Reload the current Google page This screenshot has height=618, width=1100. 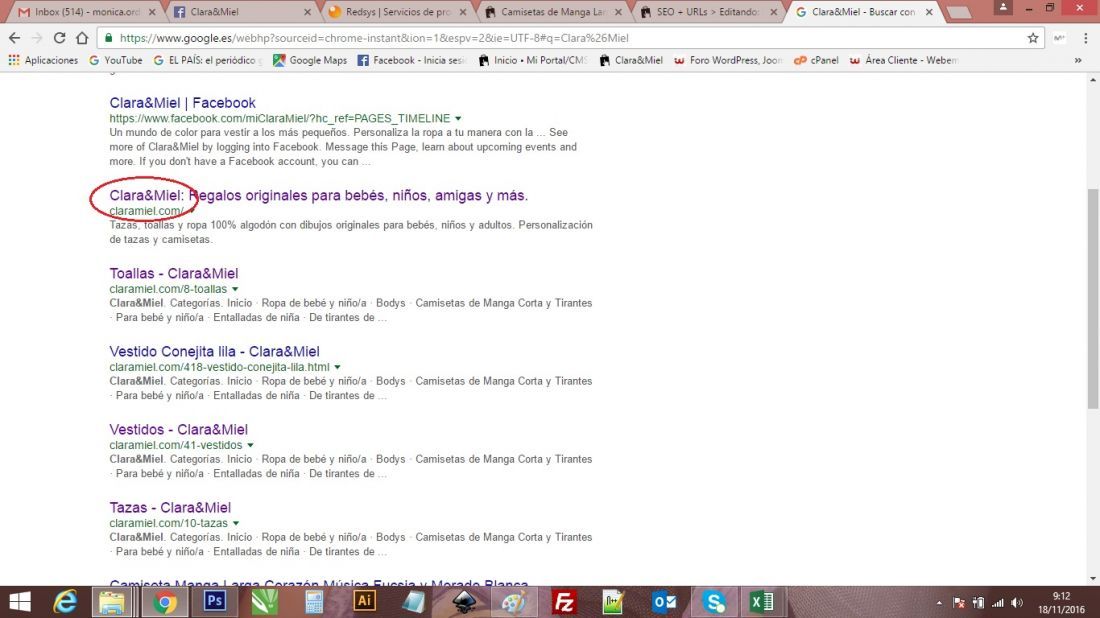[x=60, y=38]
